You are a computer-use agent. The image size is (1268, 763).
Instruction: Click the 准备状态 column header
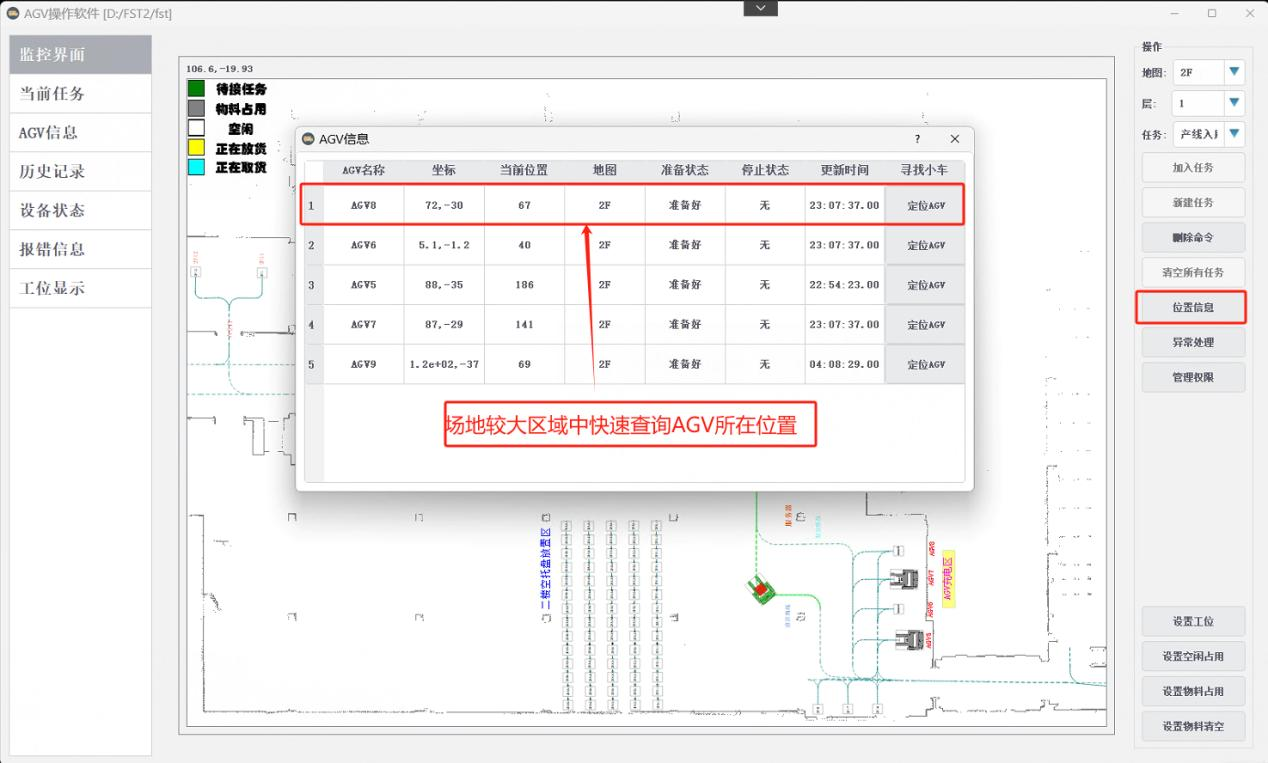[x=684, y=170]
